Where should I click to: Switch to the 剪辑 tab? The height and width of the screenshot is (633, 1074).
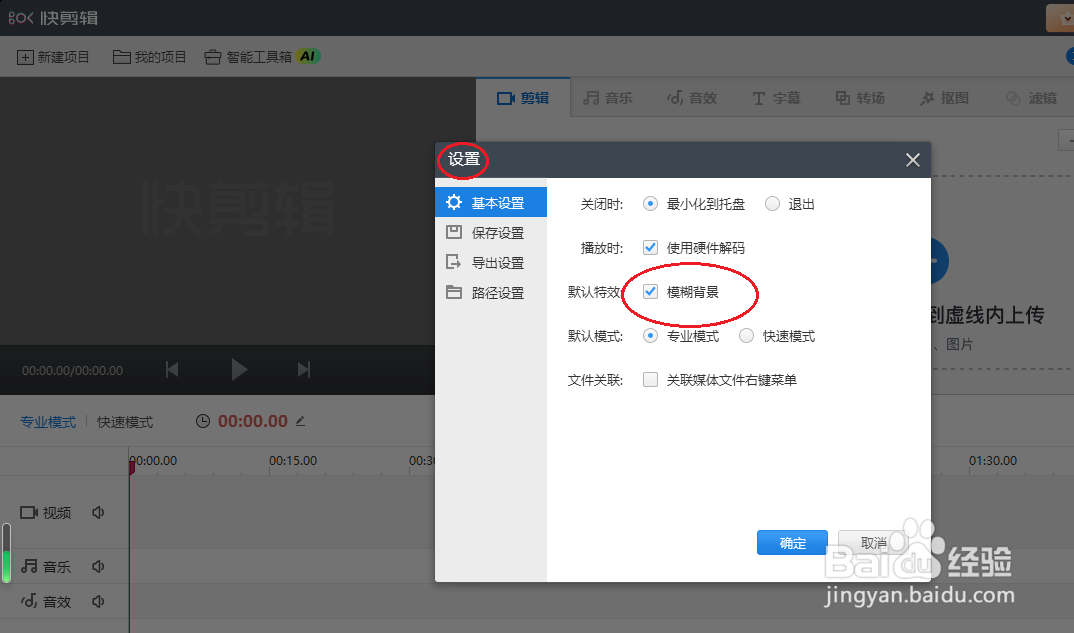[x=523, y=98]
